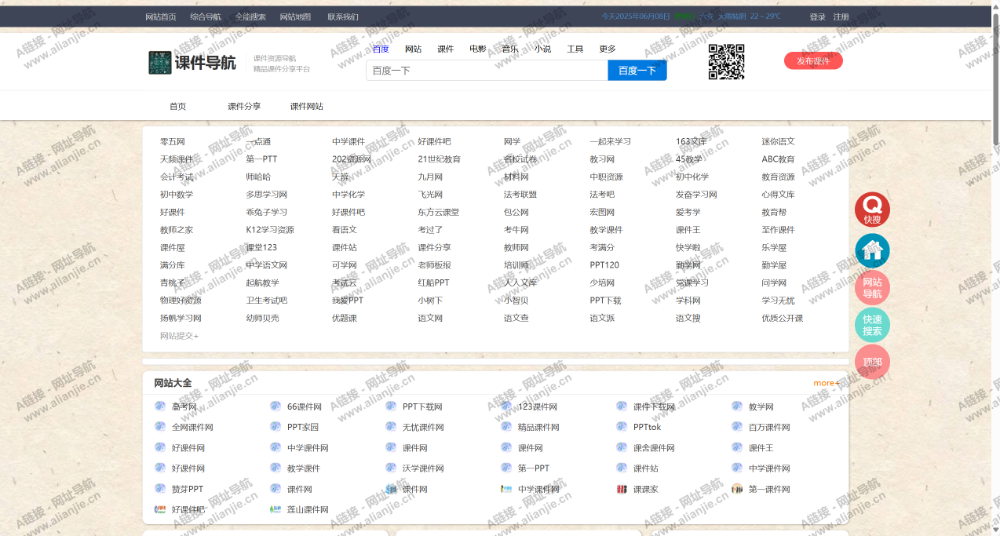
Task: Click the icon beside PPT家园
Action: click(x=276, y=427)
